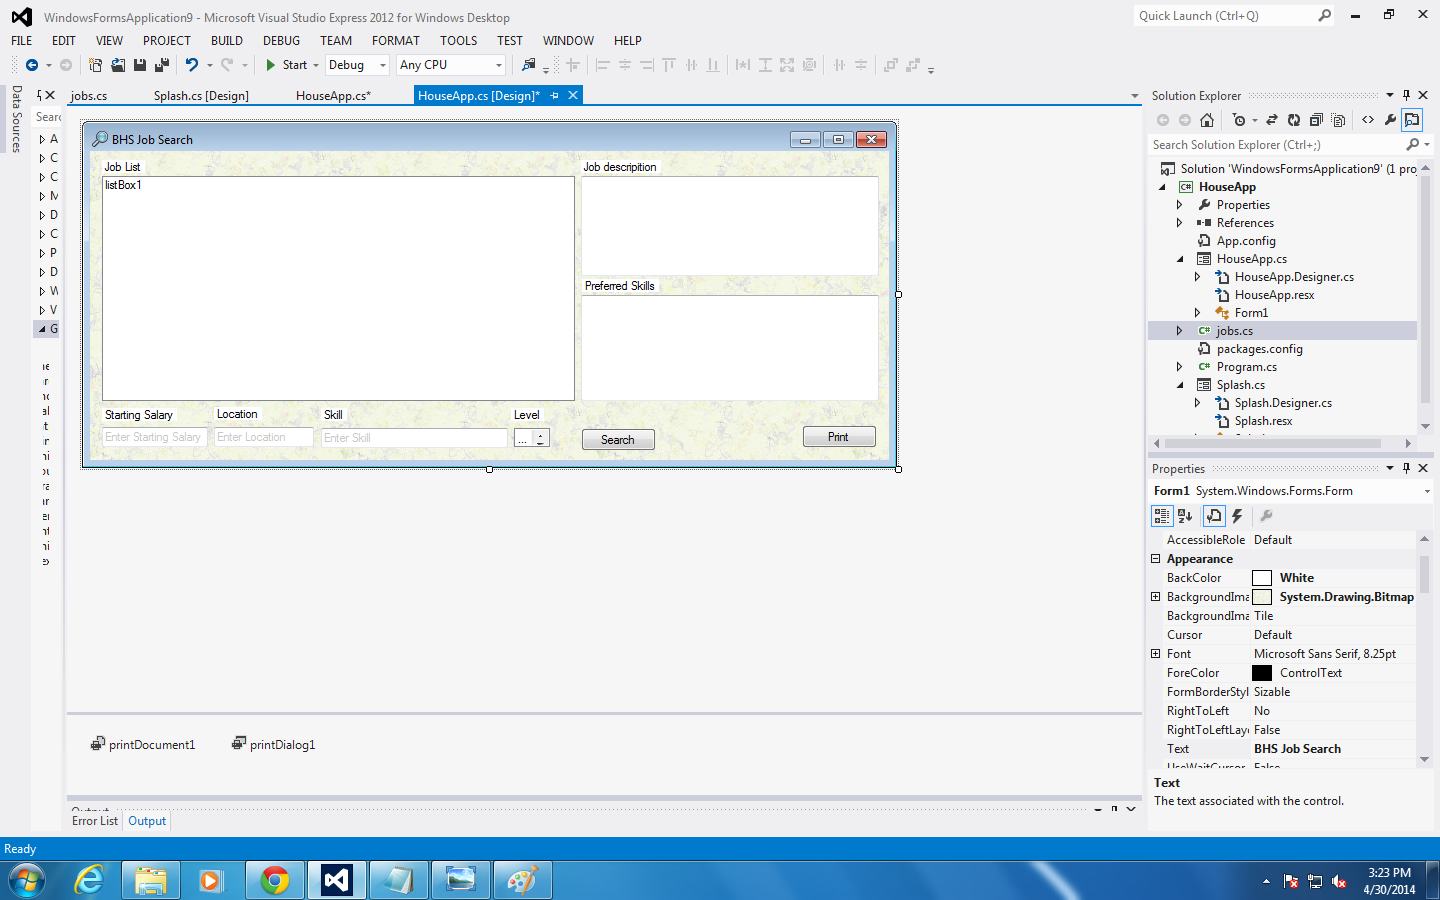Image resolution: width=1440 pixels, height=900 pixels.
Task: Click the BackgroundImage bitmap preview swatch
Action: [x=1262, y=597]
